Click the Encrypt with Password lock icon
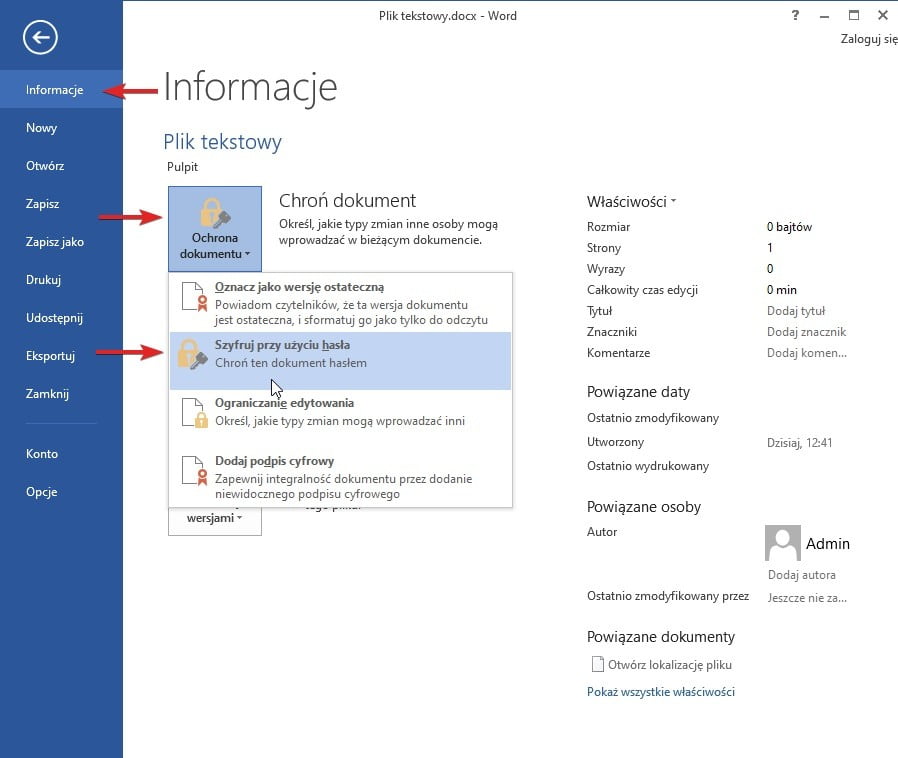 (191, 355)
